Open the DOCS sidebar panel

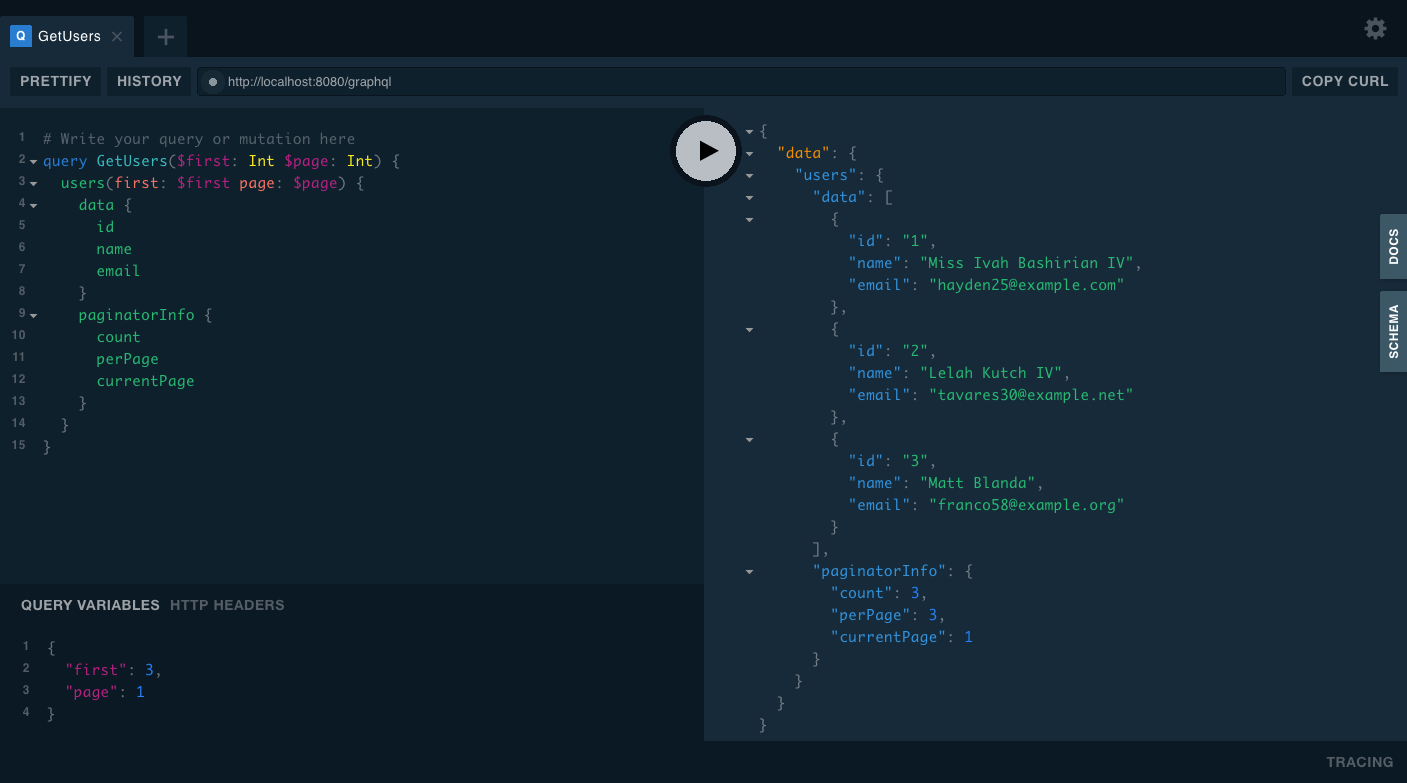pos(1392,246)
